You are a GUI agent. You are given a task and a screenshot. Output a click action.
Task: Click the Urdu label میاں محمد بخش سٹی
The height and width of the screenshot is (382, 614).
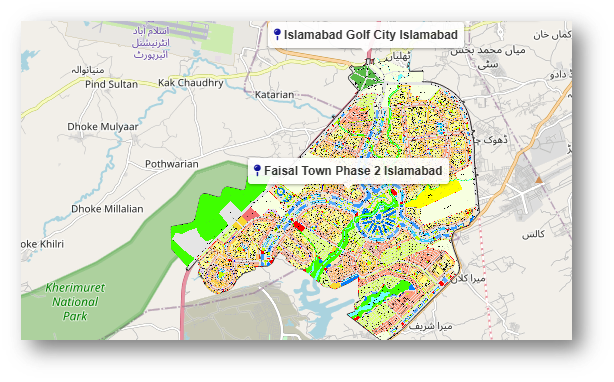pos(488,57)
